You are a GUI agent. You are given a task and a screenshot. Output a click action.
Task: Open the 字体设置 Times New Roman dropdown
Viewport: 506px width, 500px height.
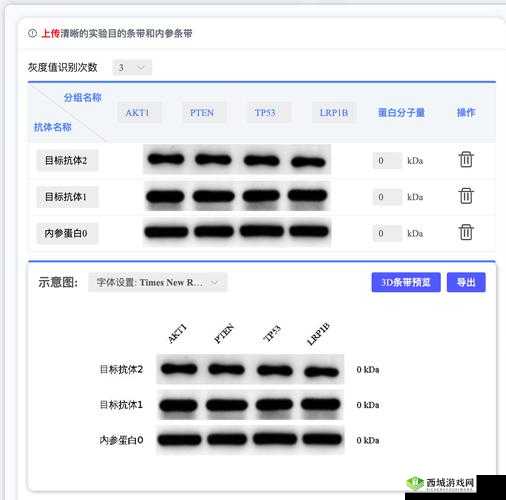(157, 282)
